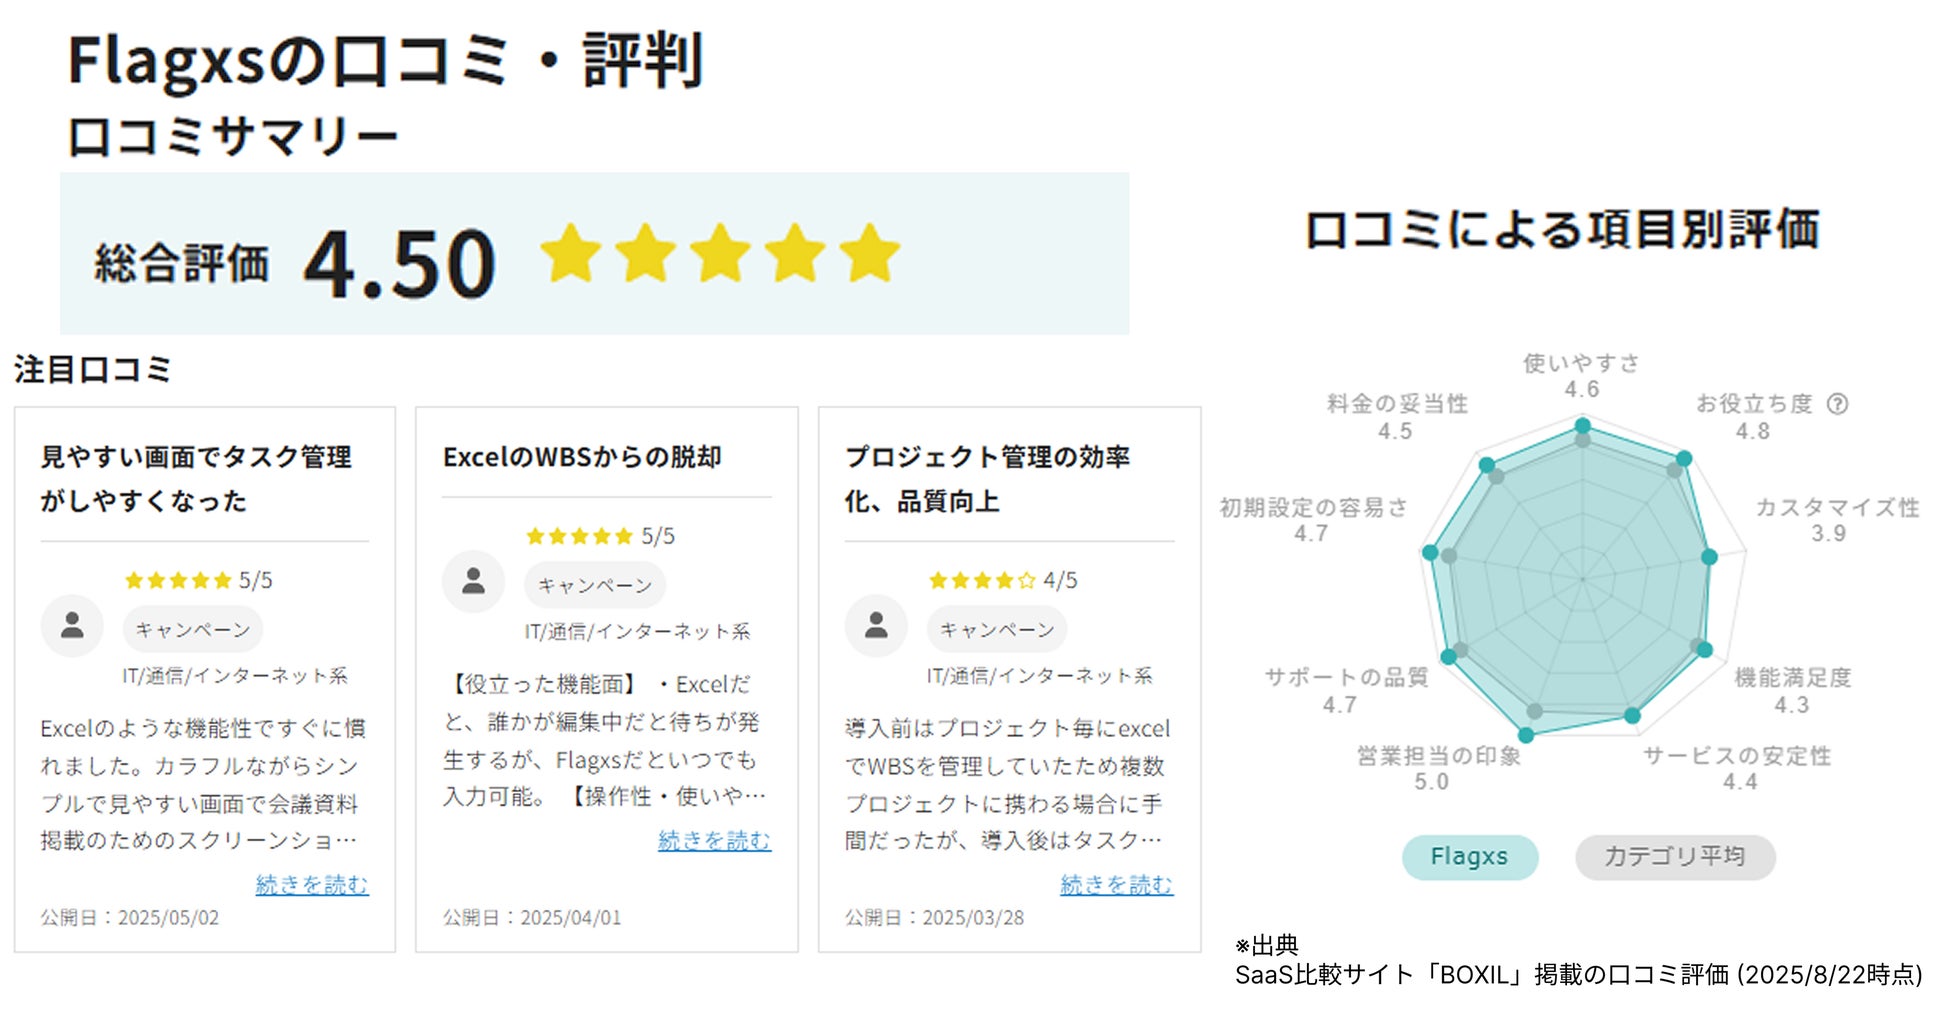Image resolution: width=1950 pixels, height=1024 pixels.
Task: Click the main title Flagxsの口コミ・評判
Action: coord(385,60)
